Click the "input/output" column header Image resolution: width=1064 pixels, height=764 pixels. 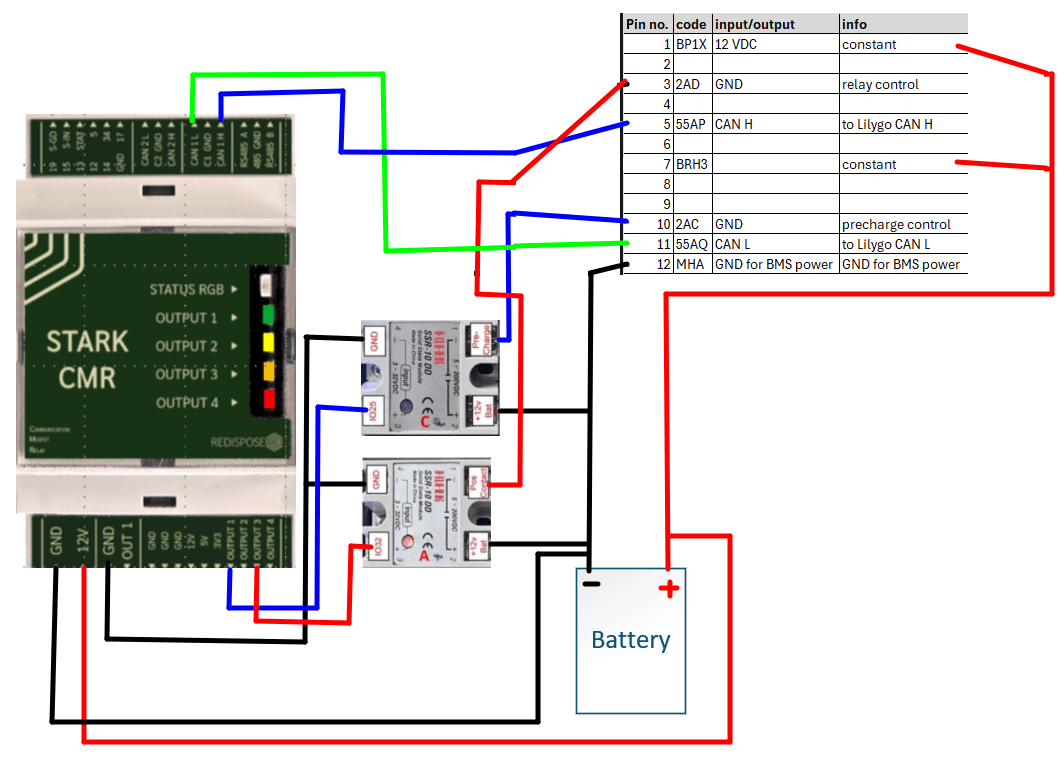click(755, 24)
